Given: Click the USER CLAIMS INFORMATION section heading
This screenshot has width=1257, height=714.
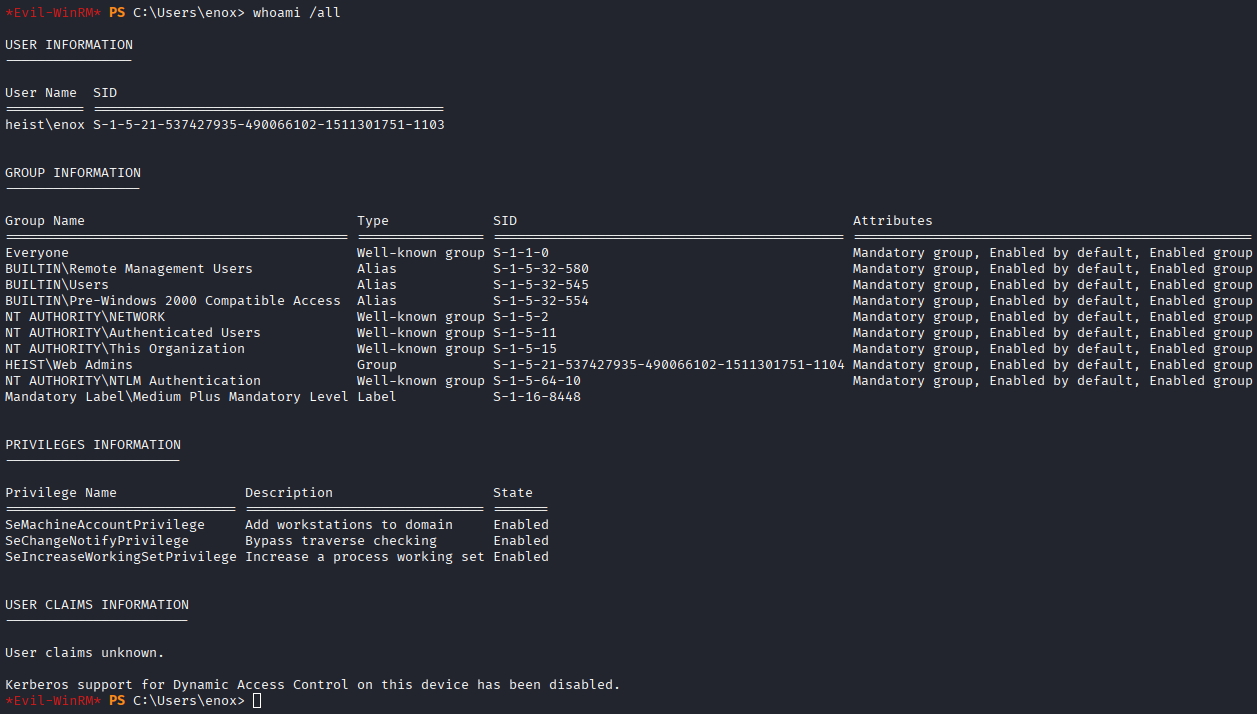Looking at the screenshot, I should [97, 605].
